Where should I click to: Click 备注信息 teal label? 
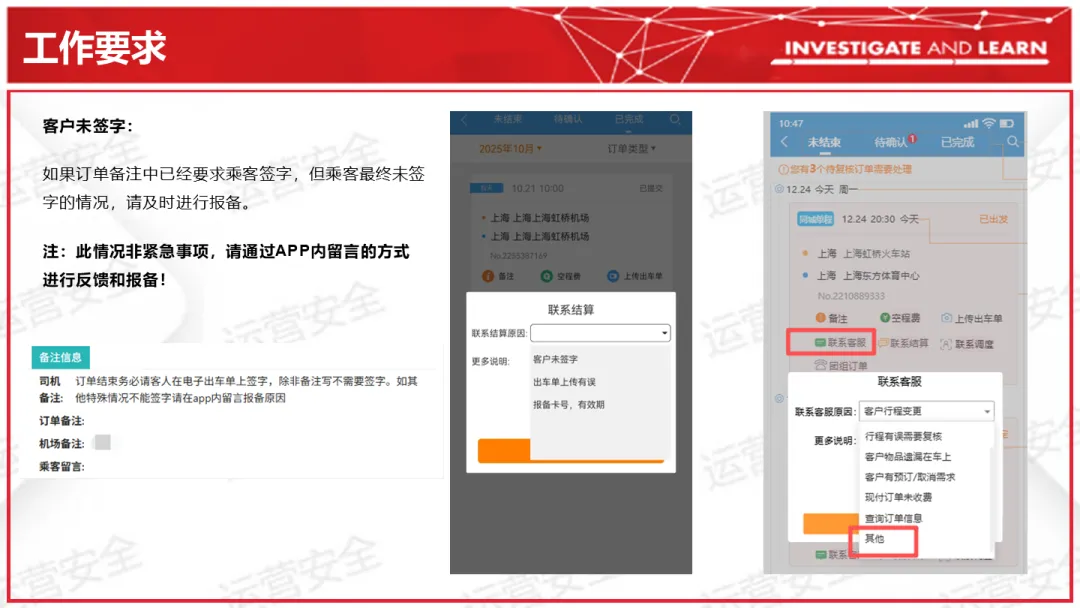tap(61, 357)
